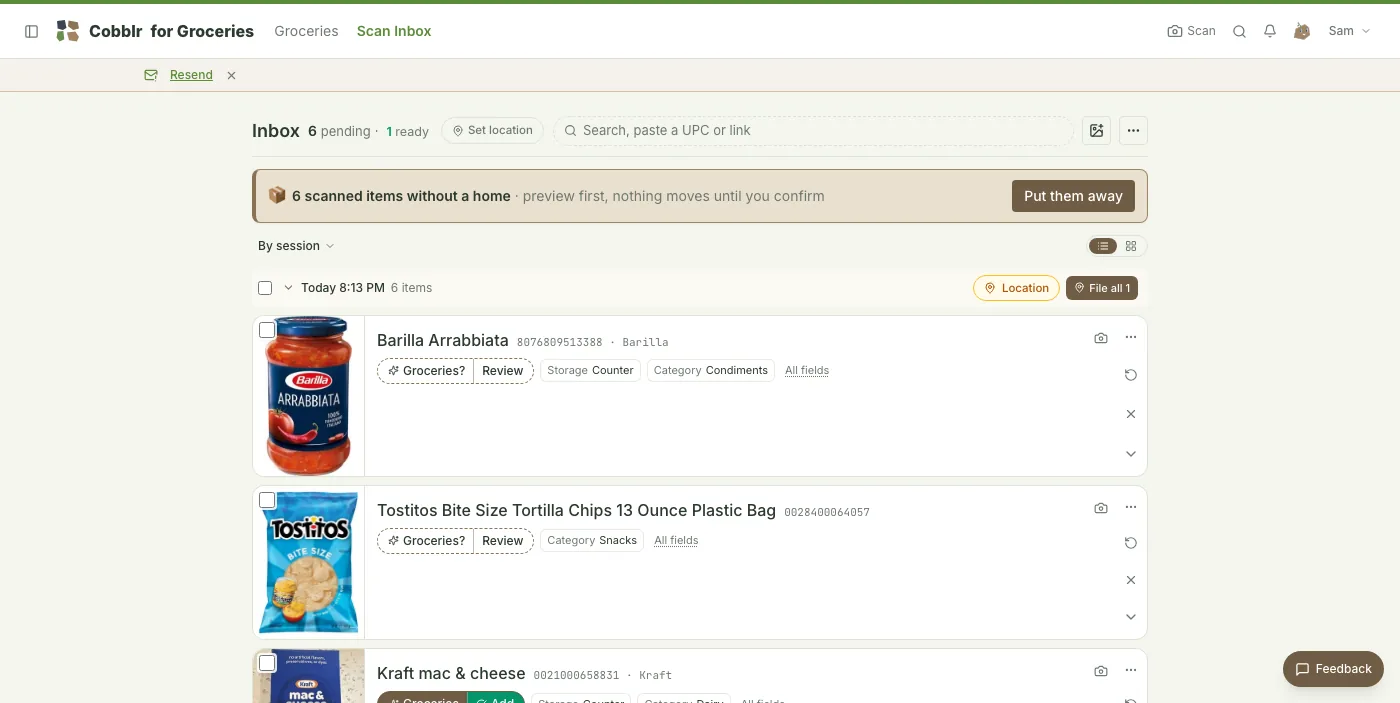
Task: Click the Tostitos Bite Size Tortilla Chips title
Action: [576, 511]
